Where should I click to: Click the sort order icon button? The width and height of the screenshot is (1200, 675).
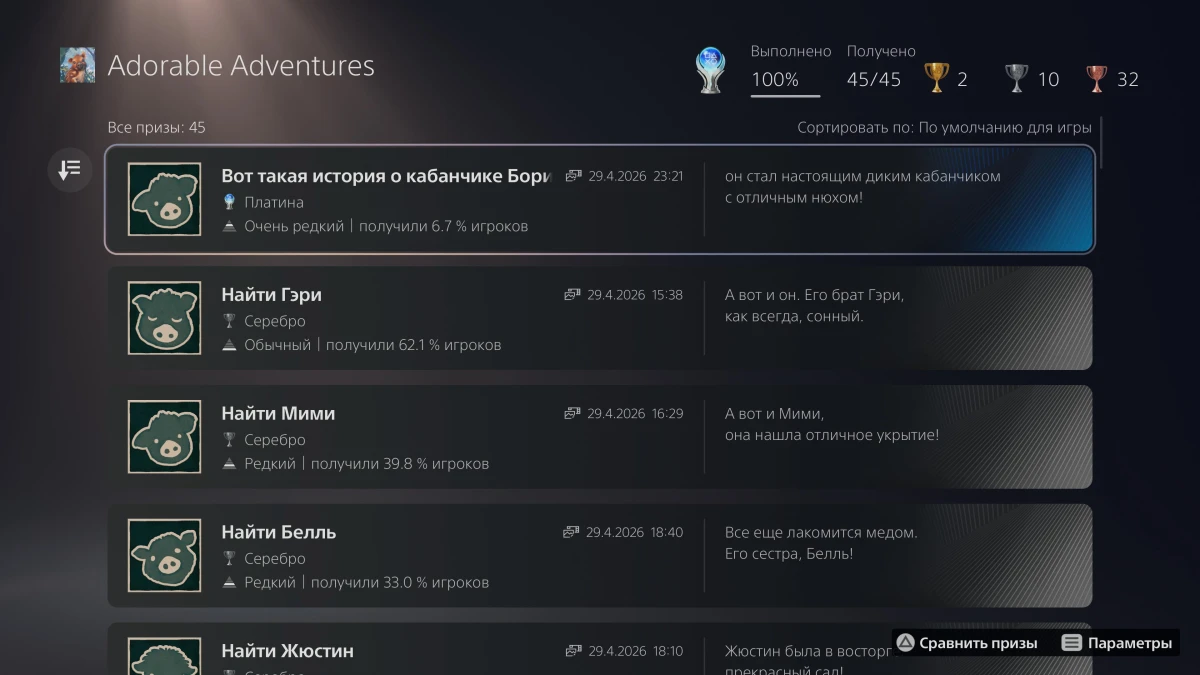point(69,170)
